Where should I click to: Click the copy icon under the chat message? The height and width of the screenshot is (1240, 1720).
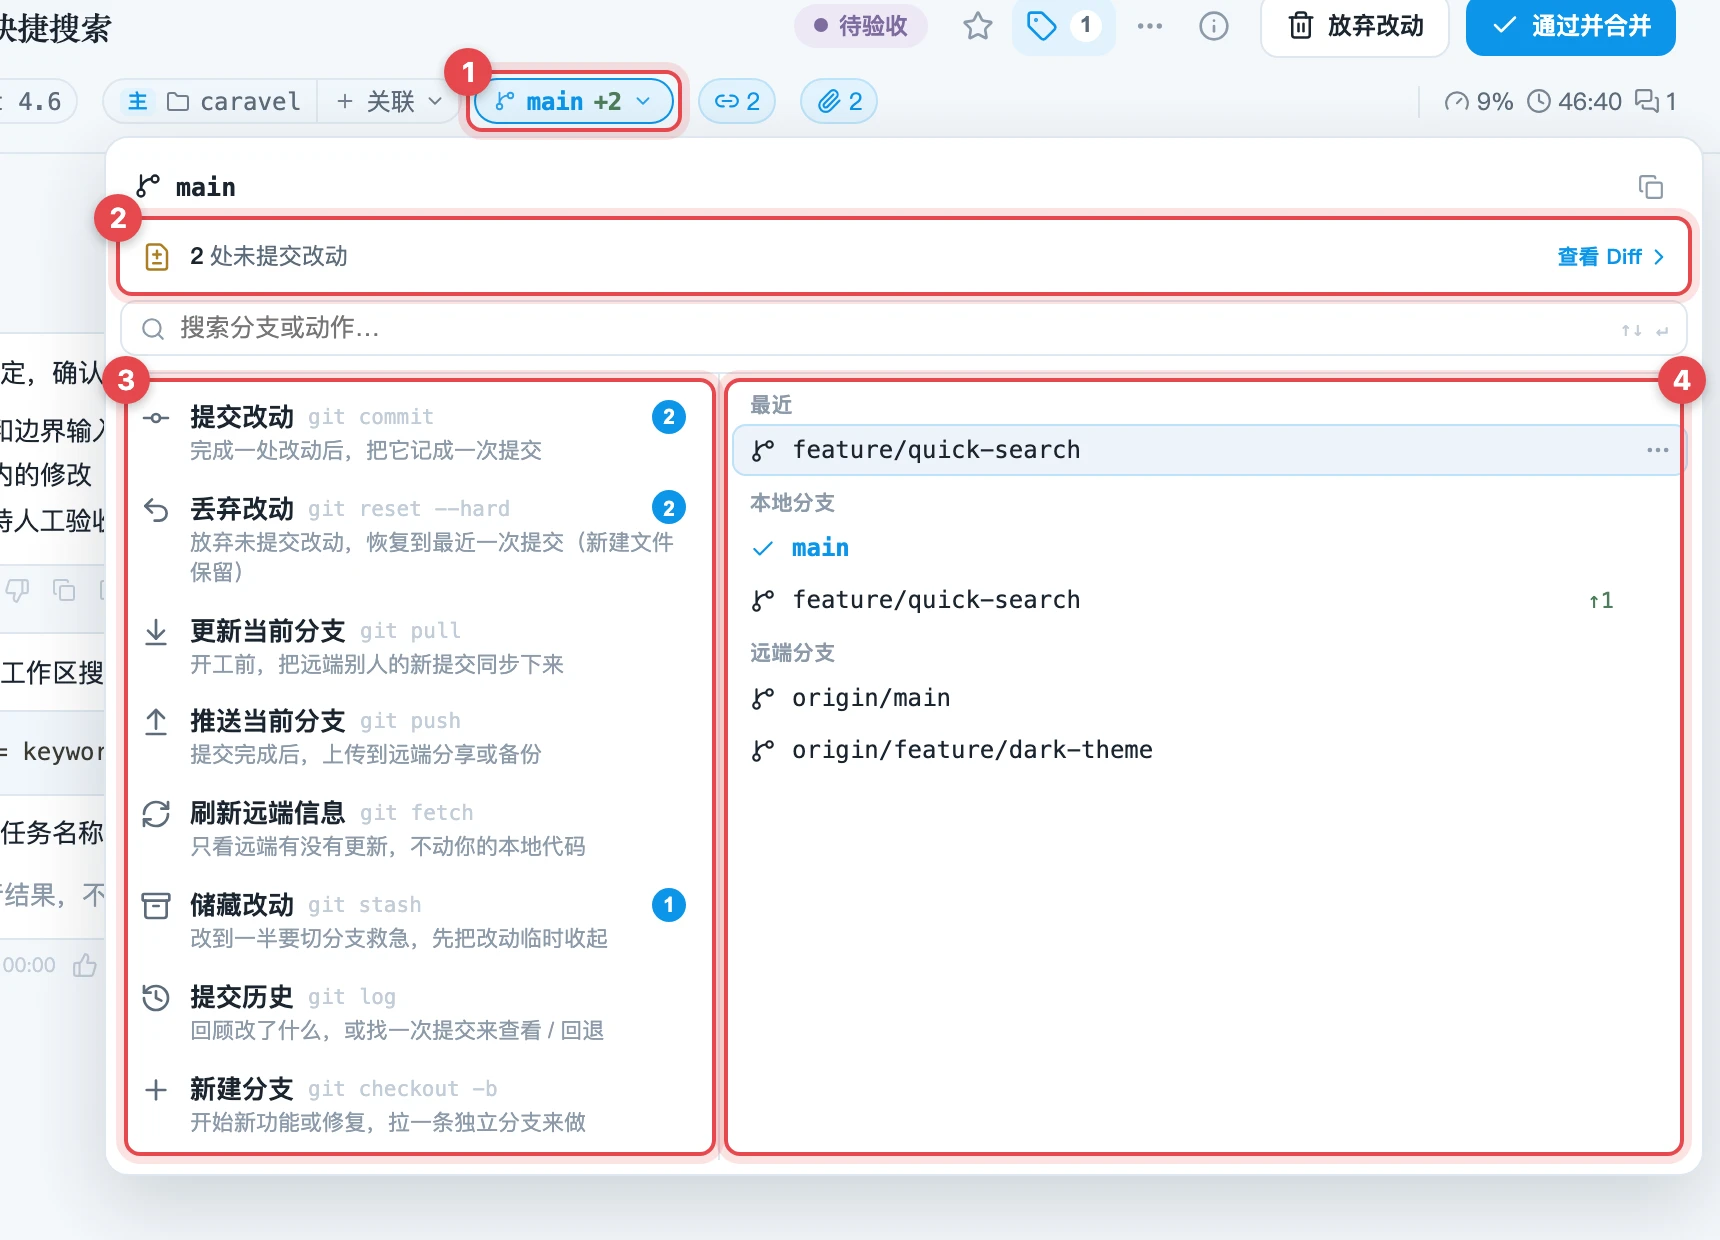pos(64,590)
